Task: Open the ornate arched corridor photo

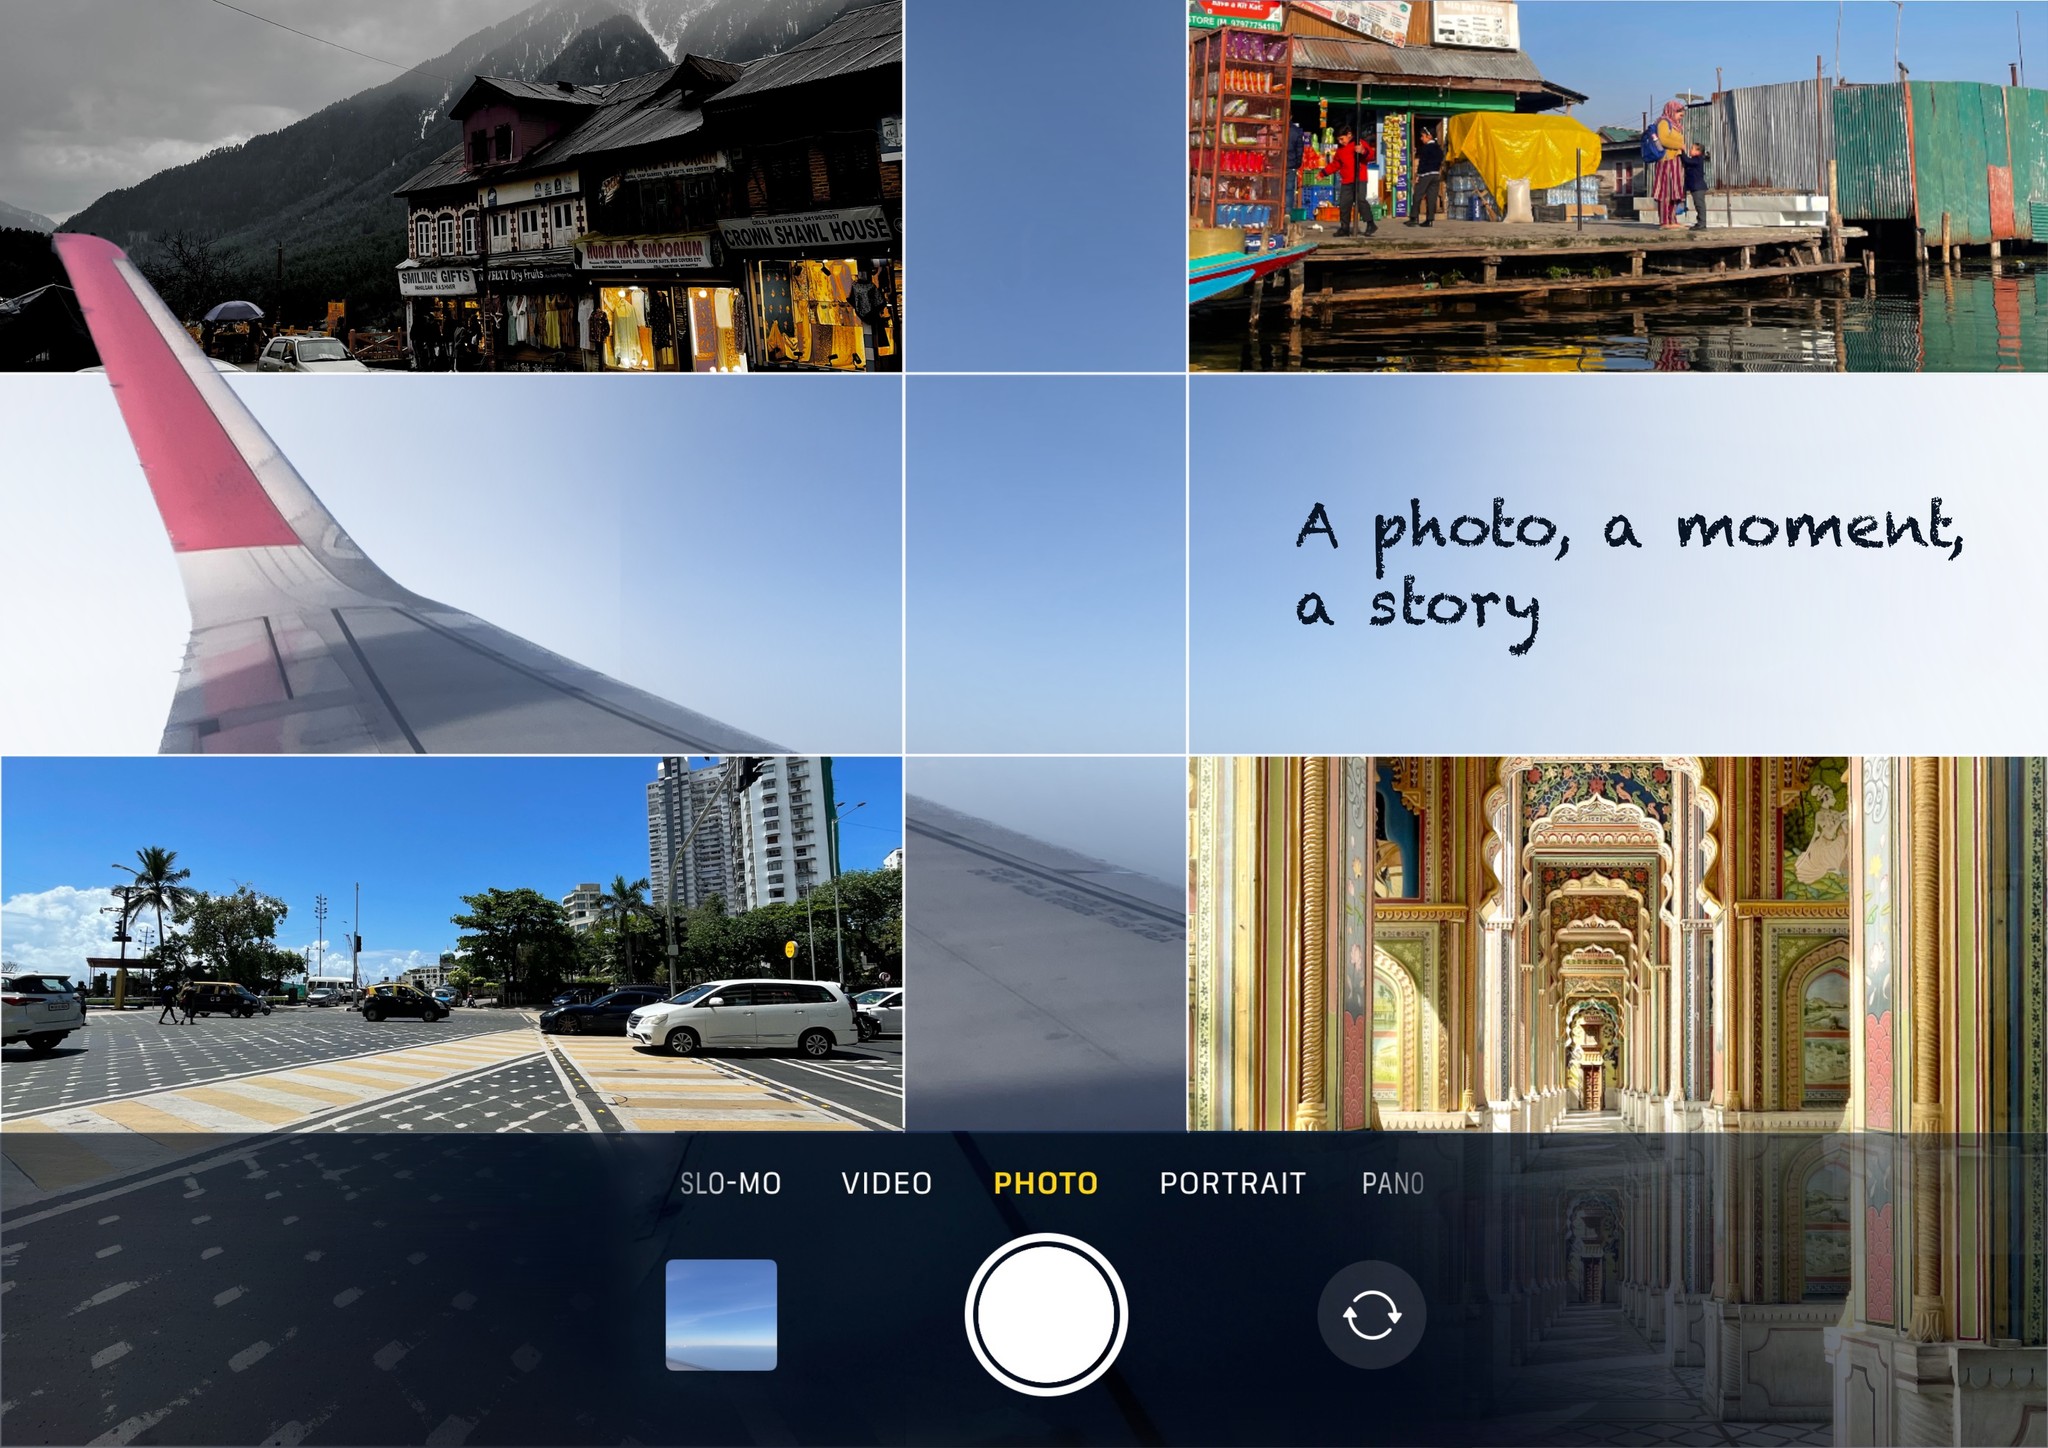Action: click(x=1617, y=943)
